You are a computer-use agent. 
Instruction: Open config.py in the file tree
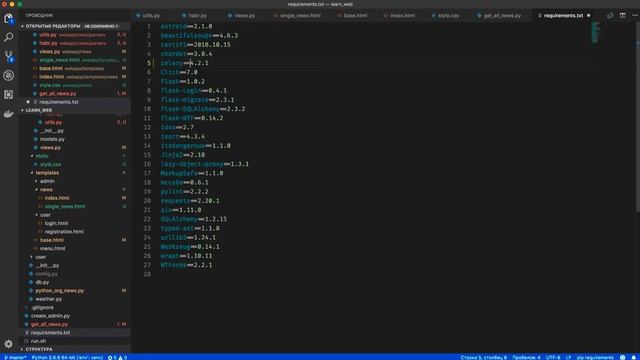click(x=46, y=274)
